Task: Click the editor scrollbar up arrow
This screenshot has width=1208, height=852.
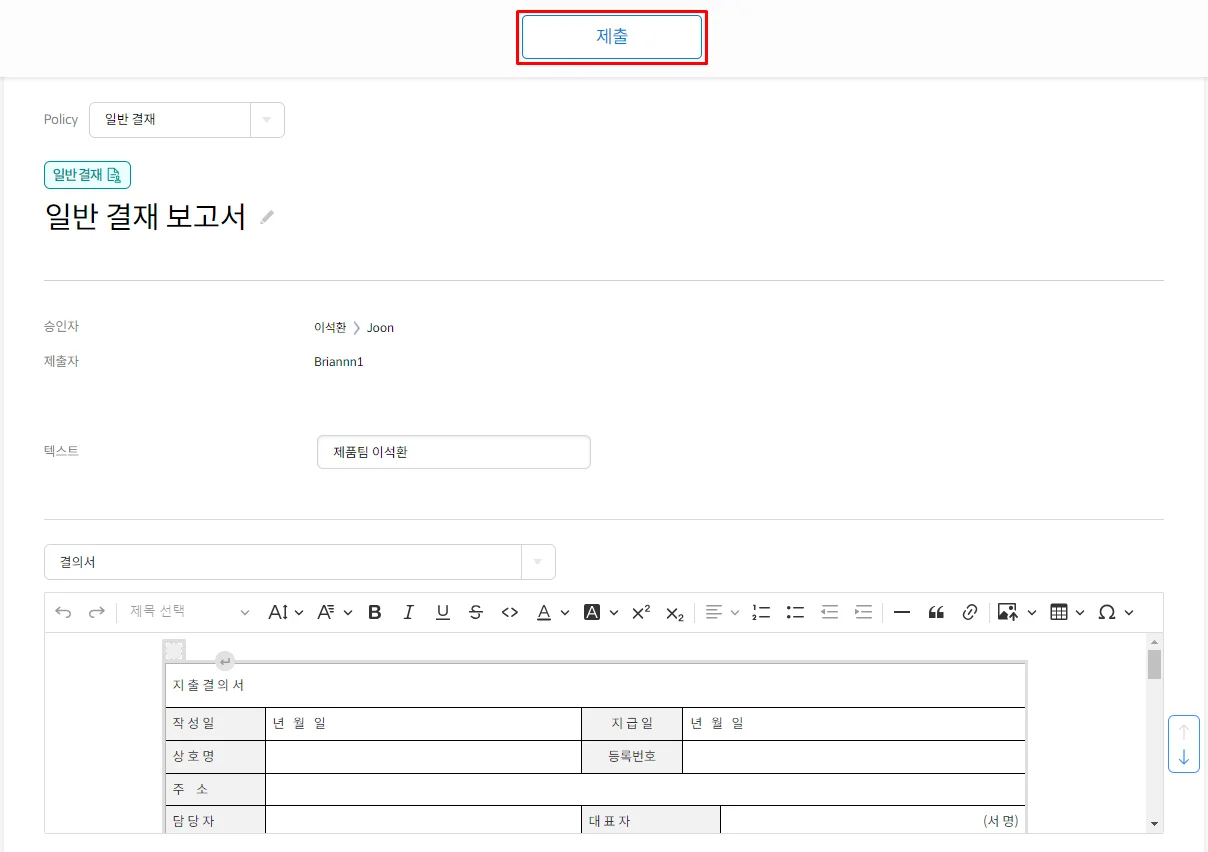Action: pos(1155,642)
